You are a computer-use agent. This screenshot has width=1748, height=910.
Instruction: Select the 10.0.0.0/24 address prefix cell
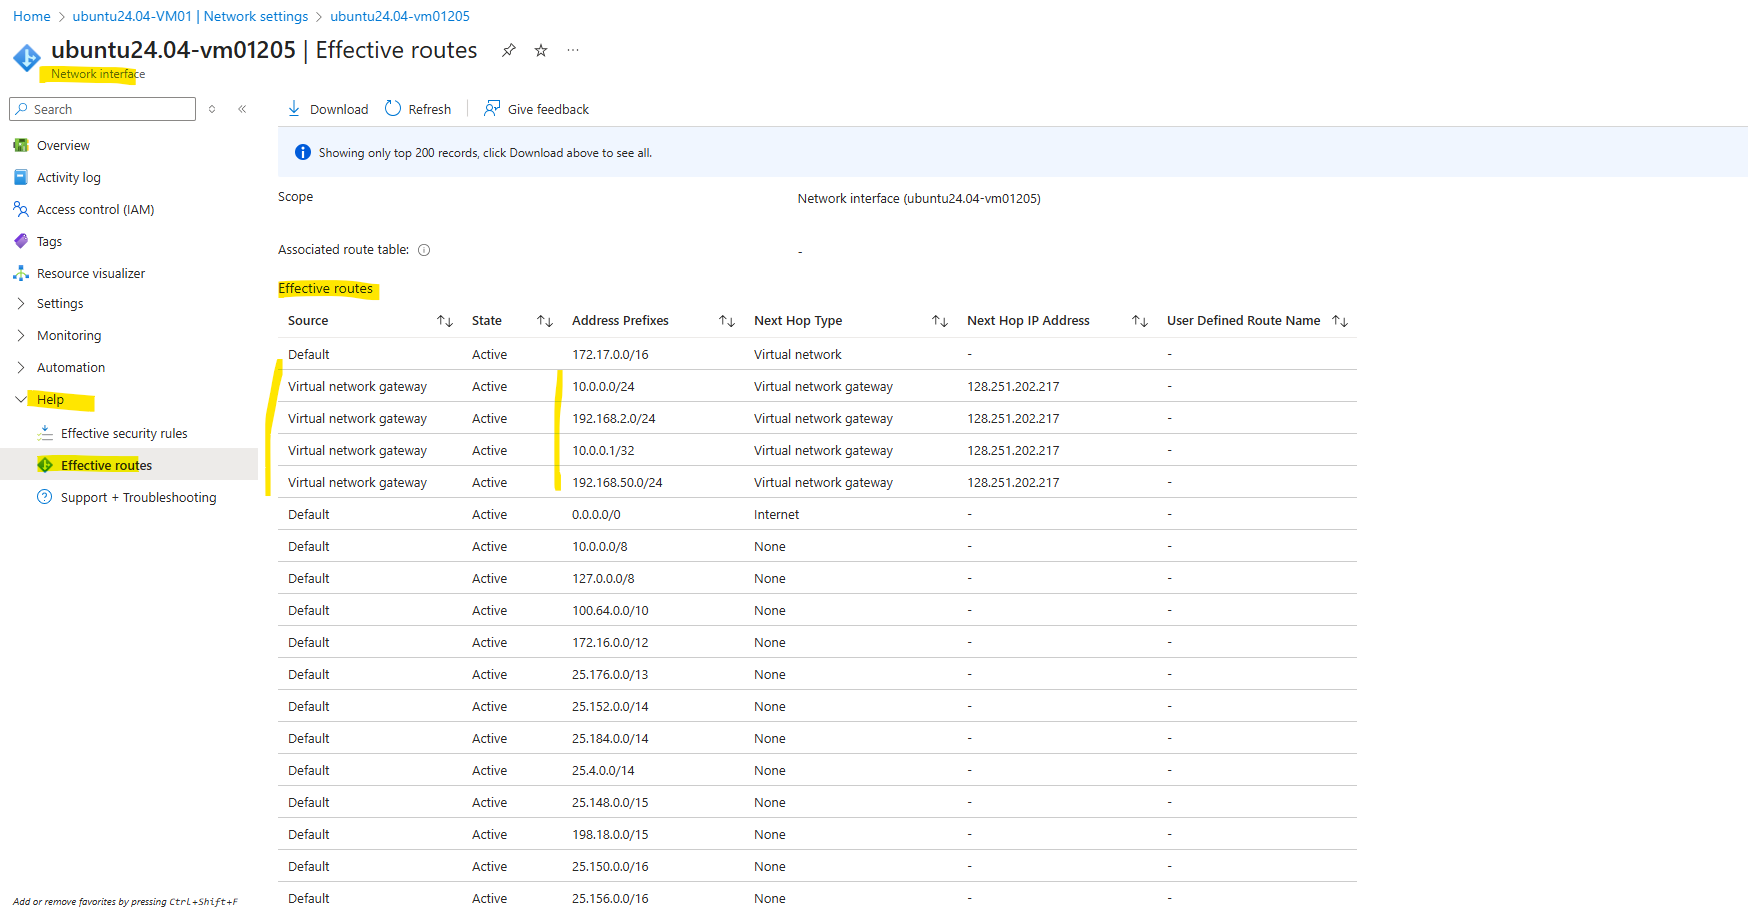(x=603, y=387)
